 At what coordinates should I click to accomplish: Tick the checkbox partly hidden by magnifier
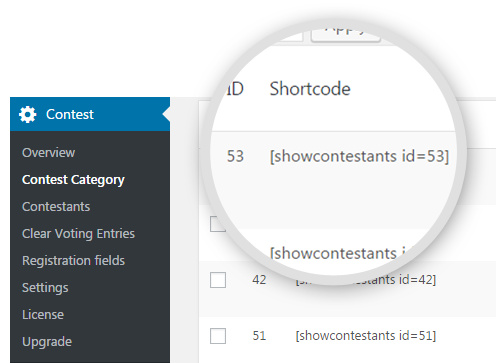[217, 224]
